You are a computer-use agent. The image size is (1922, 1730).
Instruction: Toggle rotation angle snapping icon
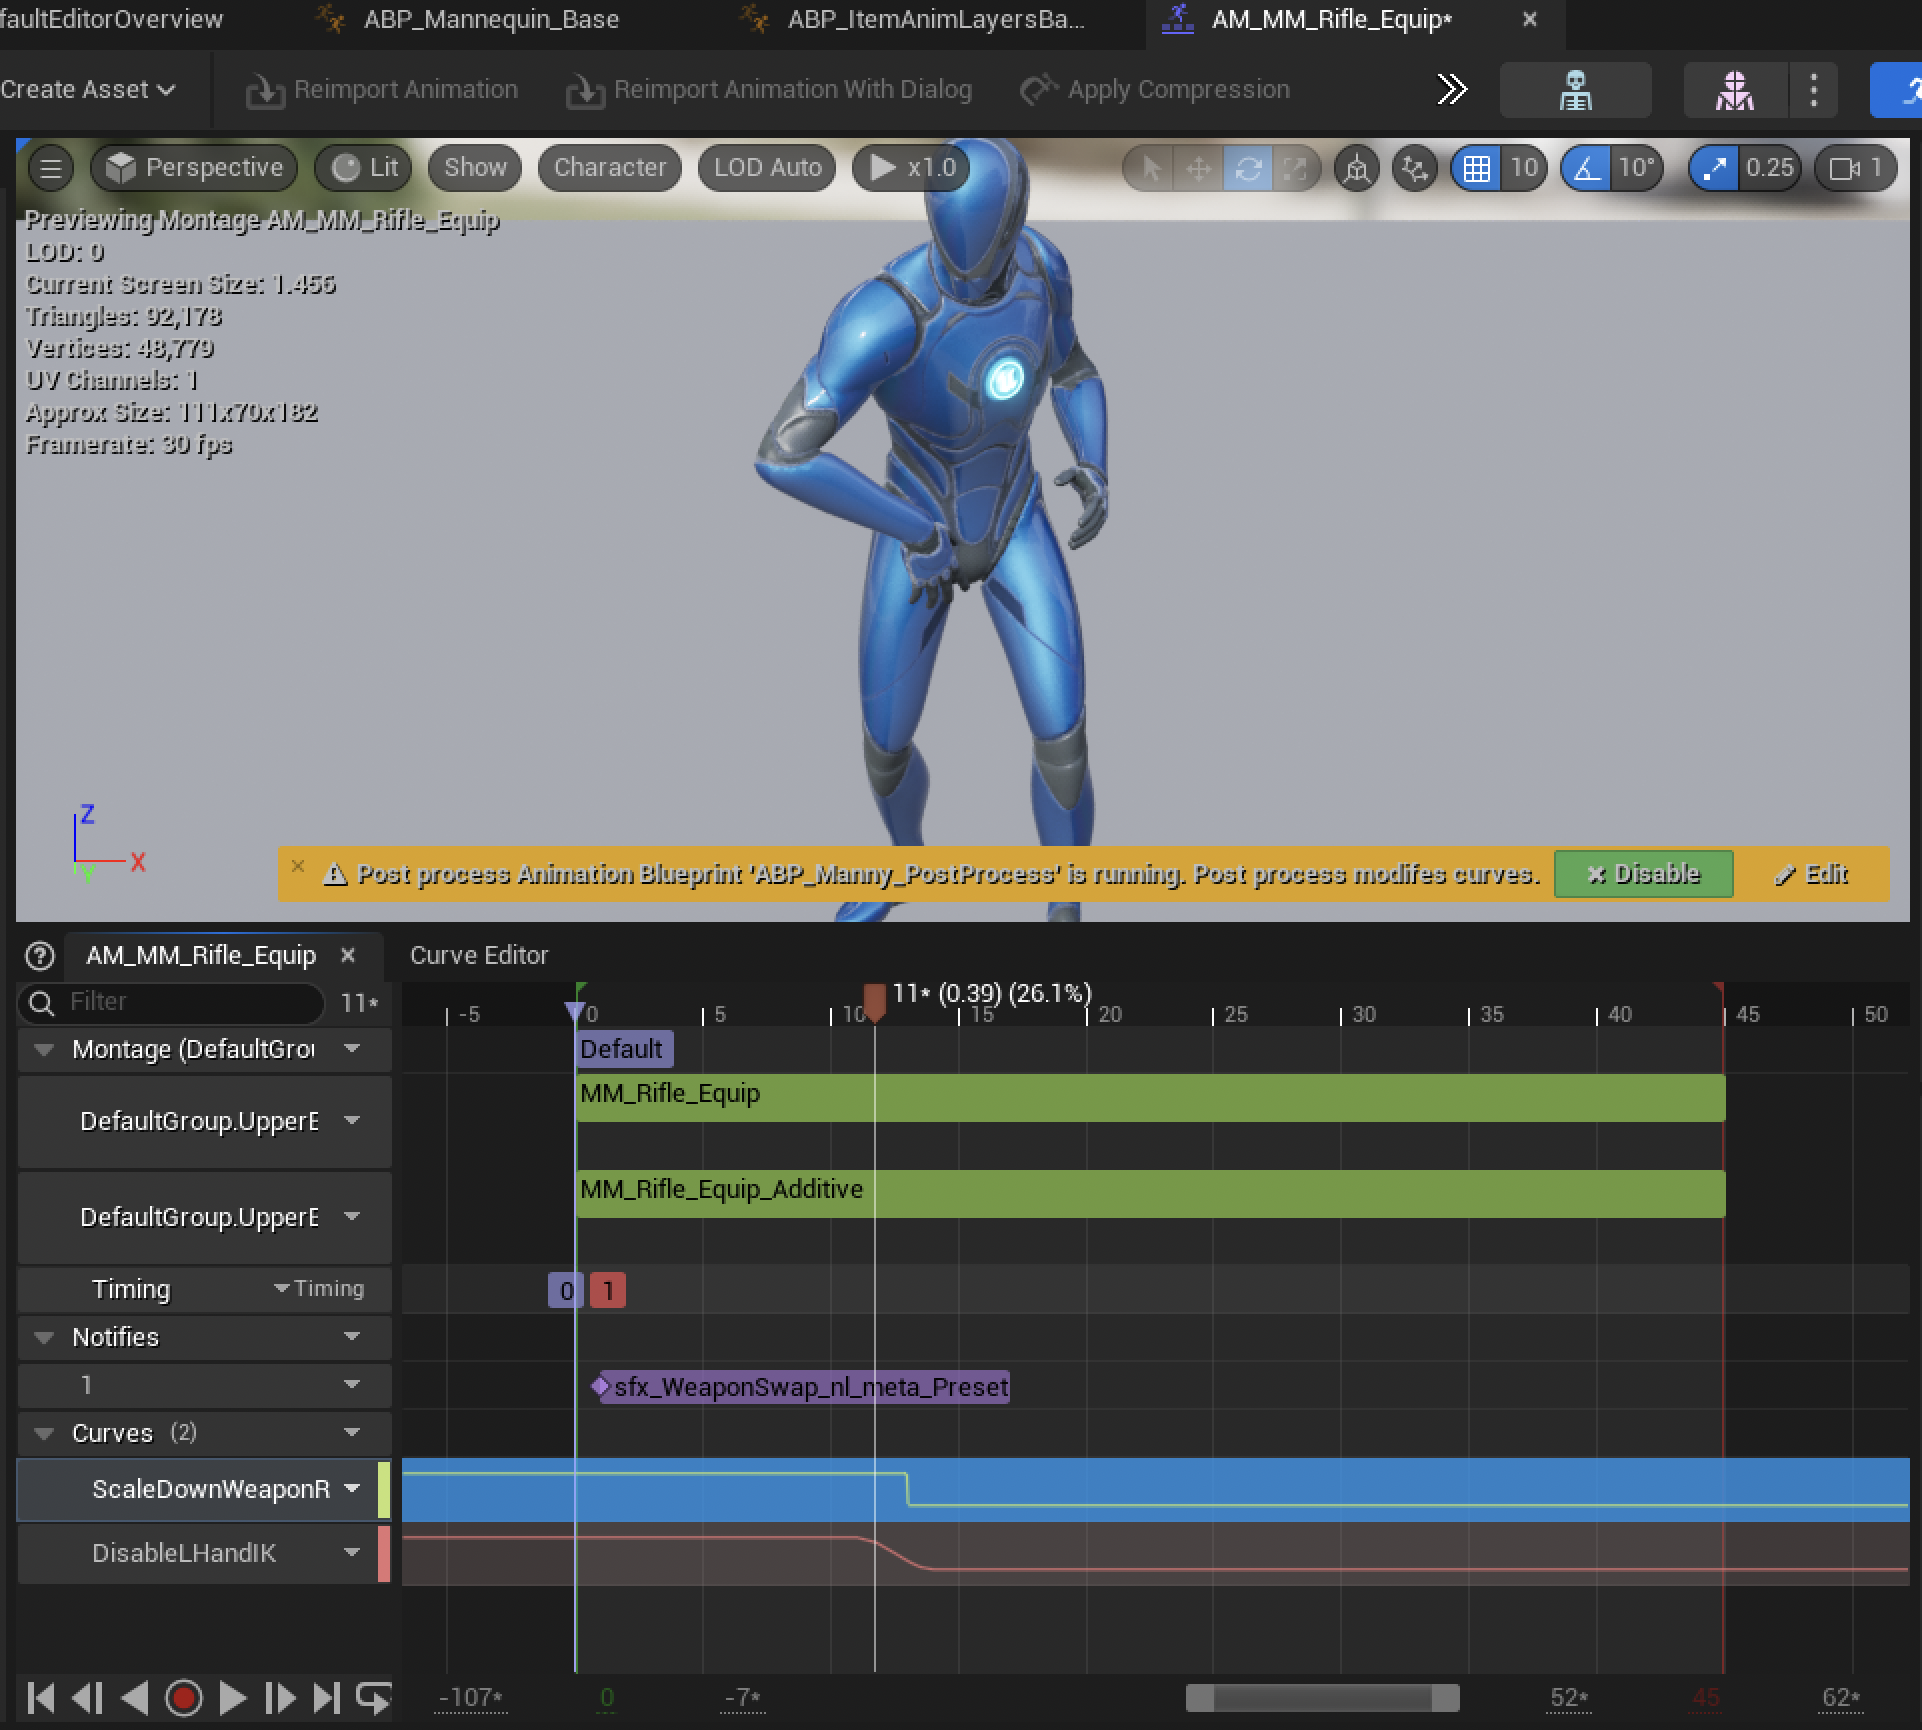[x=1587, y=168]
